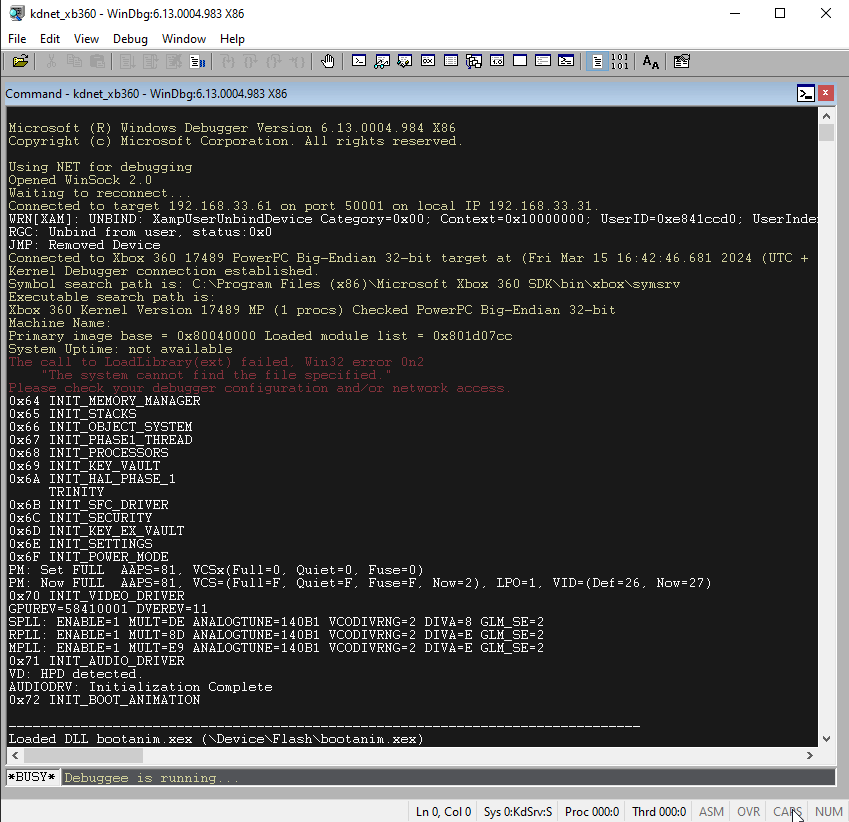
Task: Click the vertical scrollbar down arrow
Action: tap(826, 739)
